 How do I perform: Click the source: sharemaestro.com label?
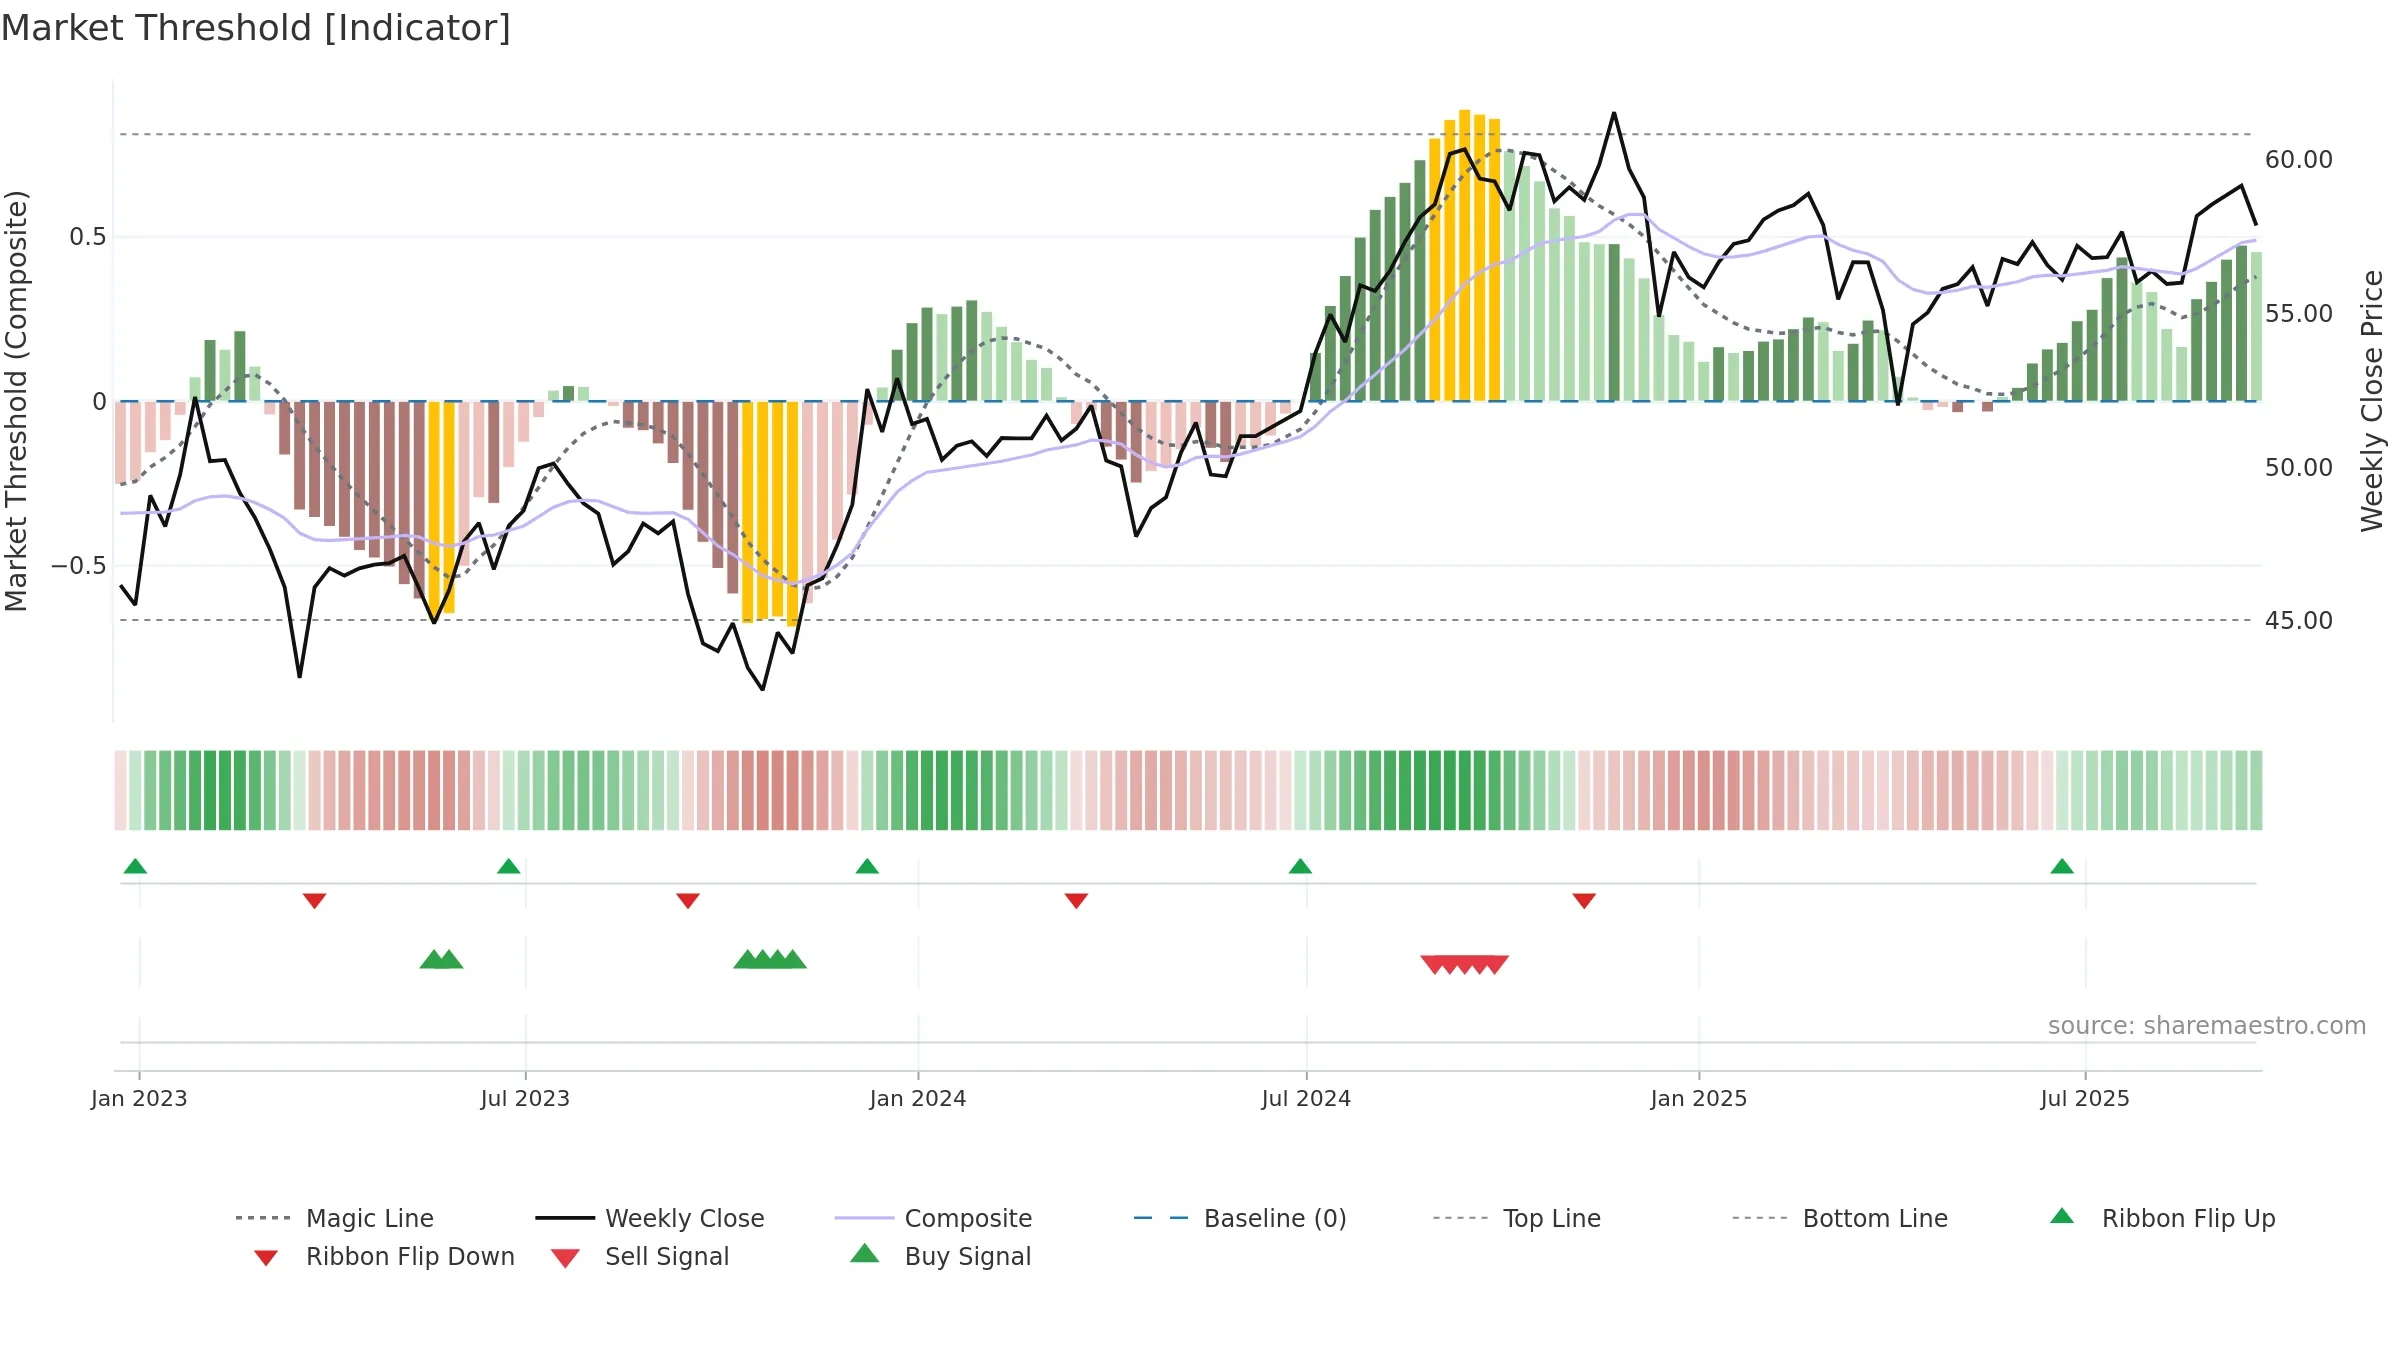click(2207, 1026)
